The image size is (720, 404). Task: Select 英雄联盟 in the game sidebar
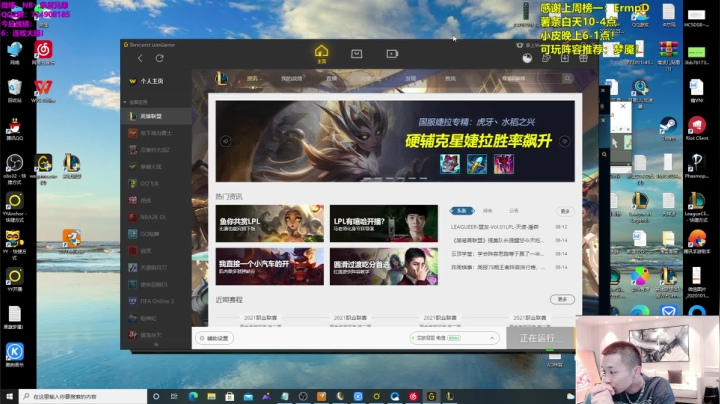click(x=156, y=116)
